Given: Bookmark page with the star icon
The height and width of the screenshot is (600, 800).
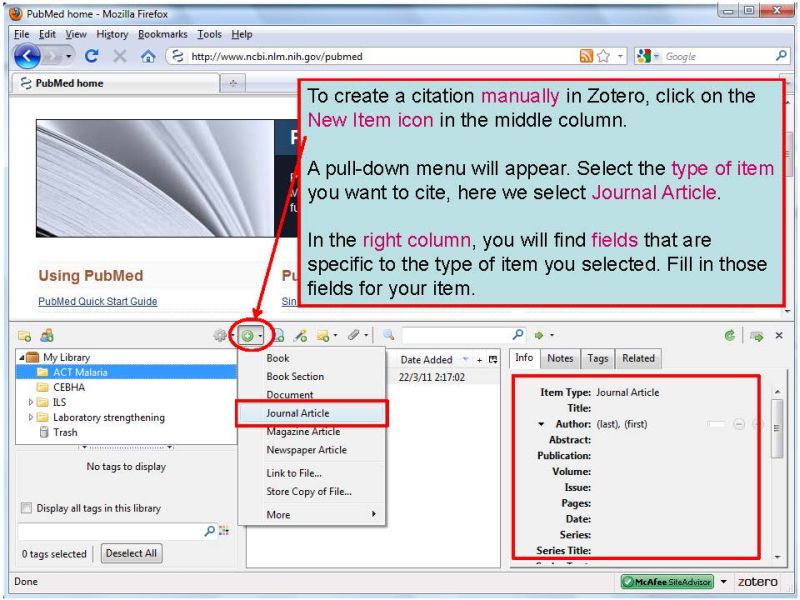Looking at the screenshot, I should click(604, 57).
